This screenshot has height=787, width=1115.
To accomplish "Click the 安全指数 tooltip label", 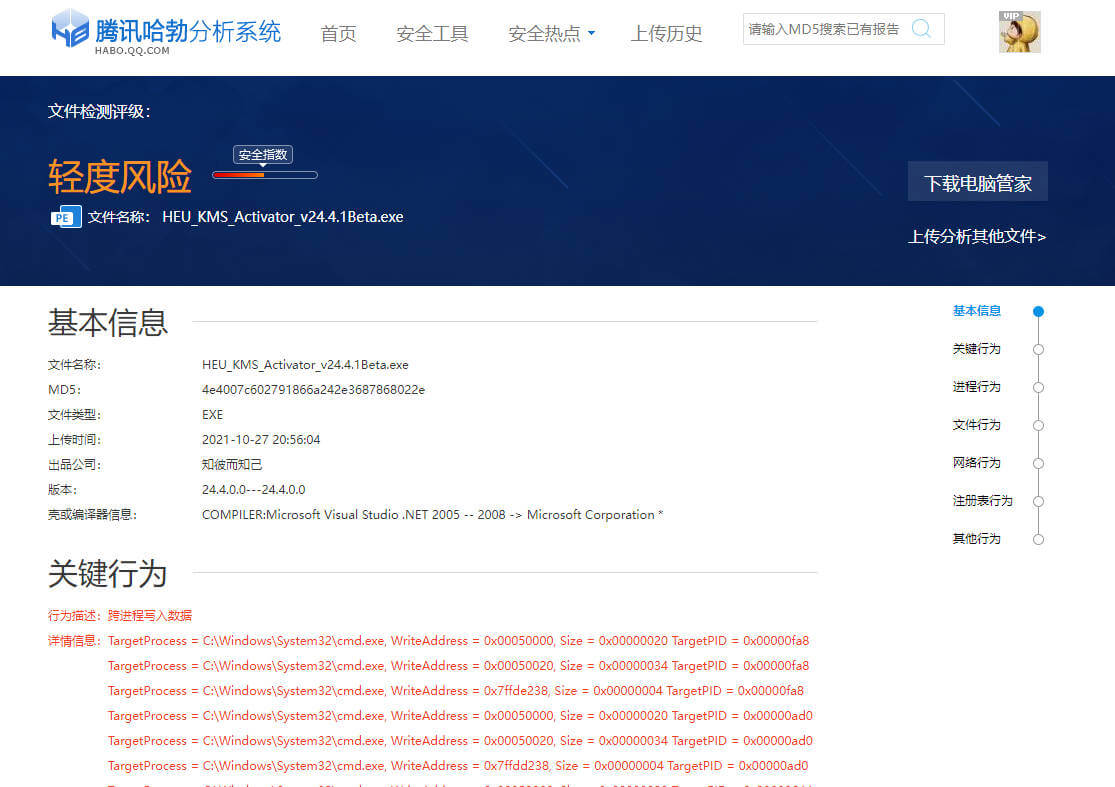I will coord(262,155).
